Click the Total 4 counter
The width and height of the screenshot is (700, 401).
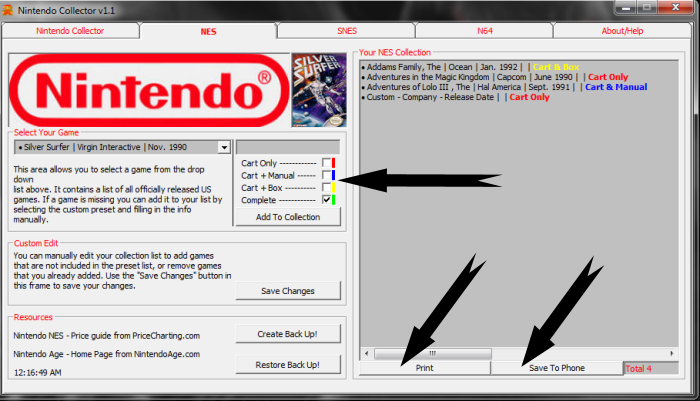pos(651,368)
